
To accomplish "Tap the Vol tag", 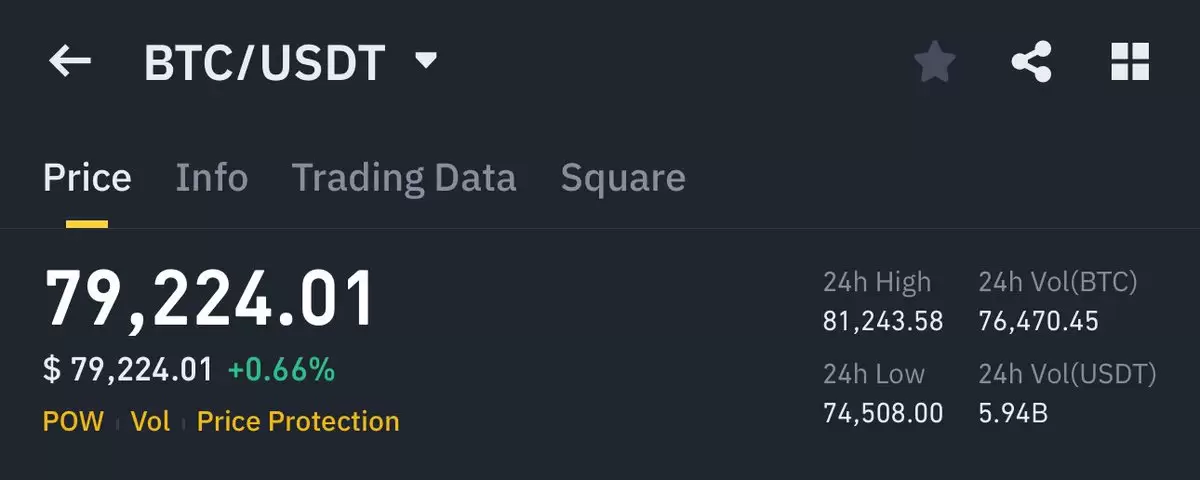I will coord(150,421).
